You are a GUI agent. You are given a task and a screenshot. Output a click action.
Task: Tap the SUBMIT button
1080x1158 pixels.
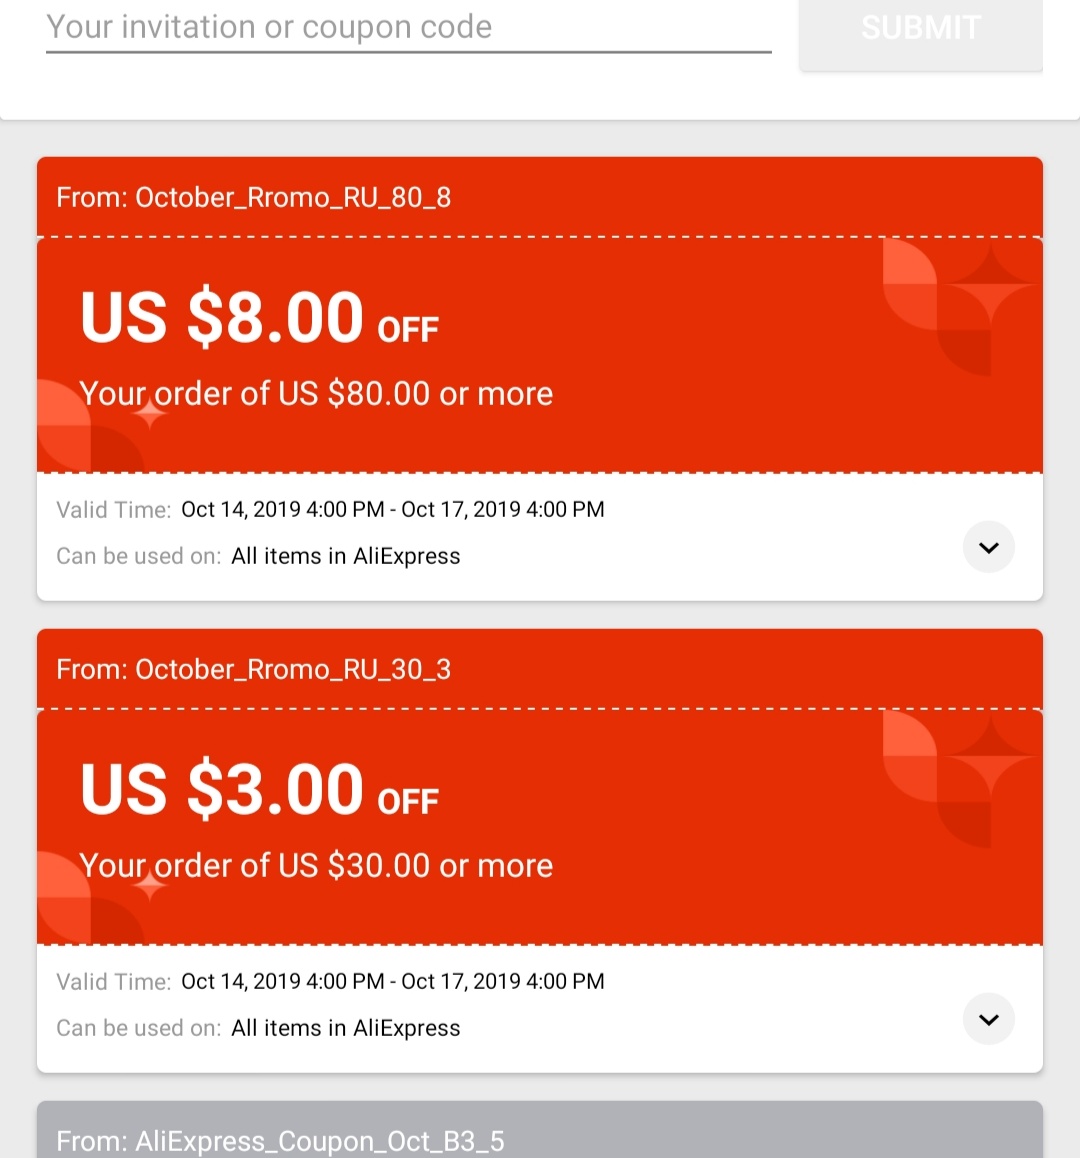tap(920, 30)
